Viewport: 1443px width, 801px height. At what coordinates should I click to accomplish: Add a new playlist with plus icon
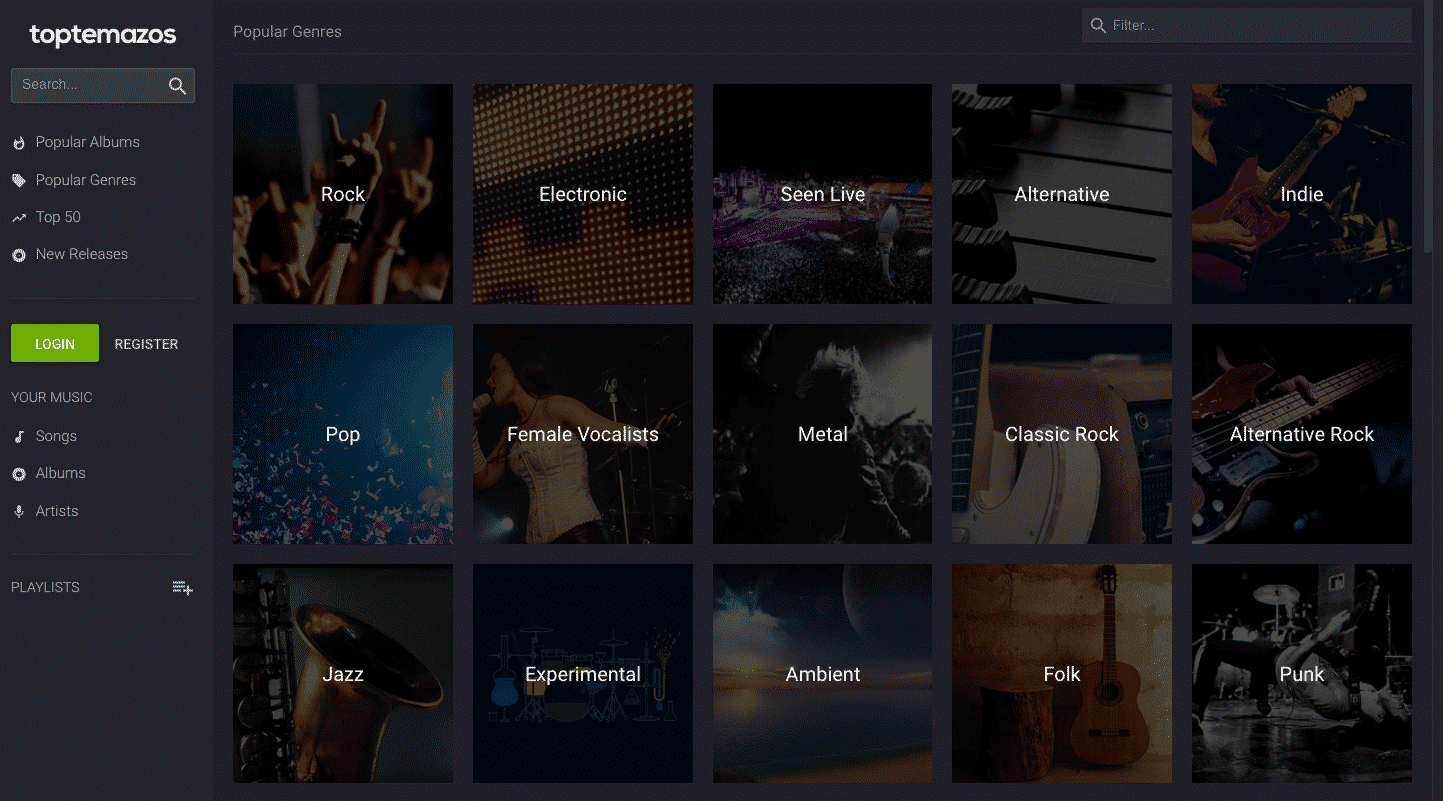point(182,588)
